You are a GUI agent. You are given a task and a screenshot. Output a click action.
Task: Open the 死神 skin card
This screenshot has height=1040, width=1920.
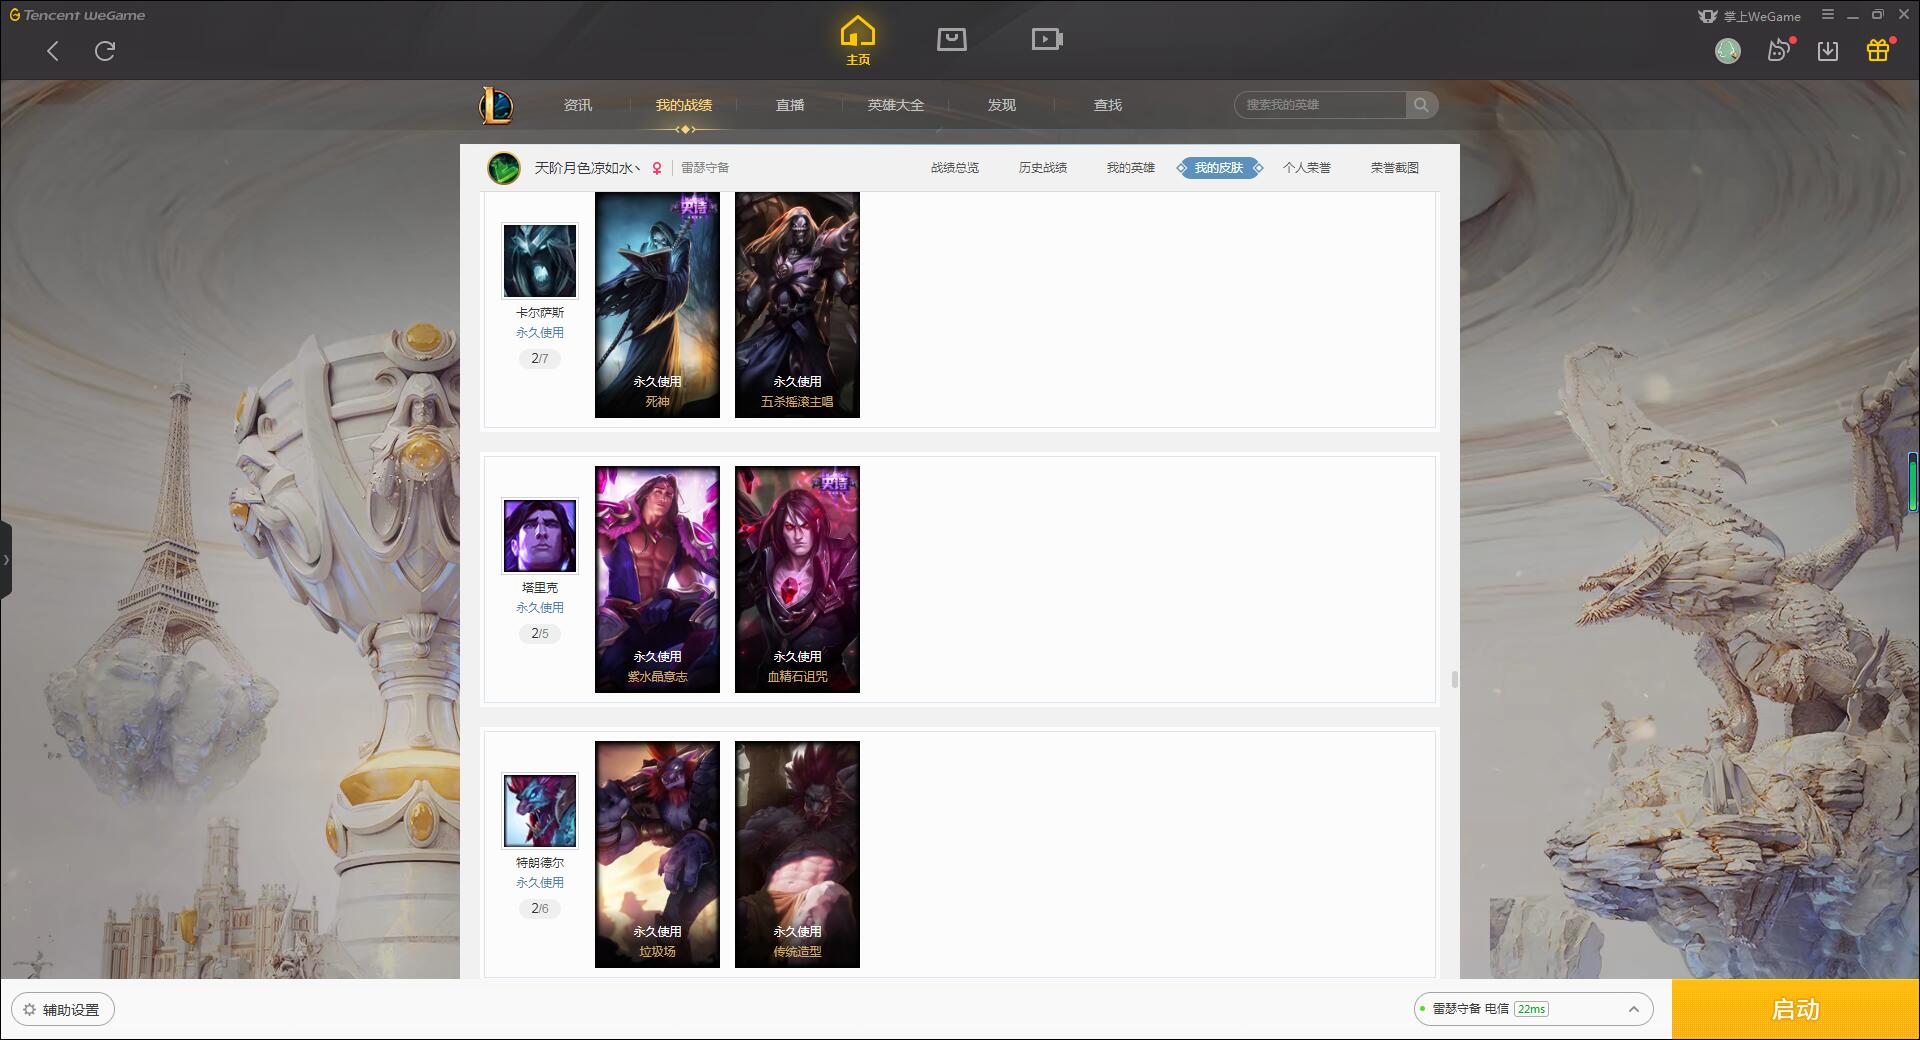657,305
